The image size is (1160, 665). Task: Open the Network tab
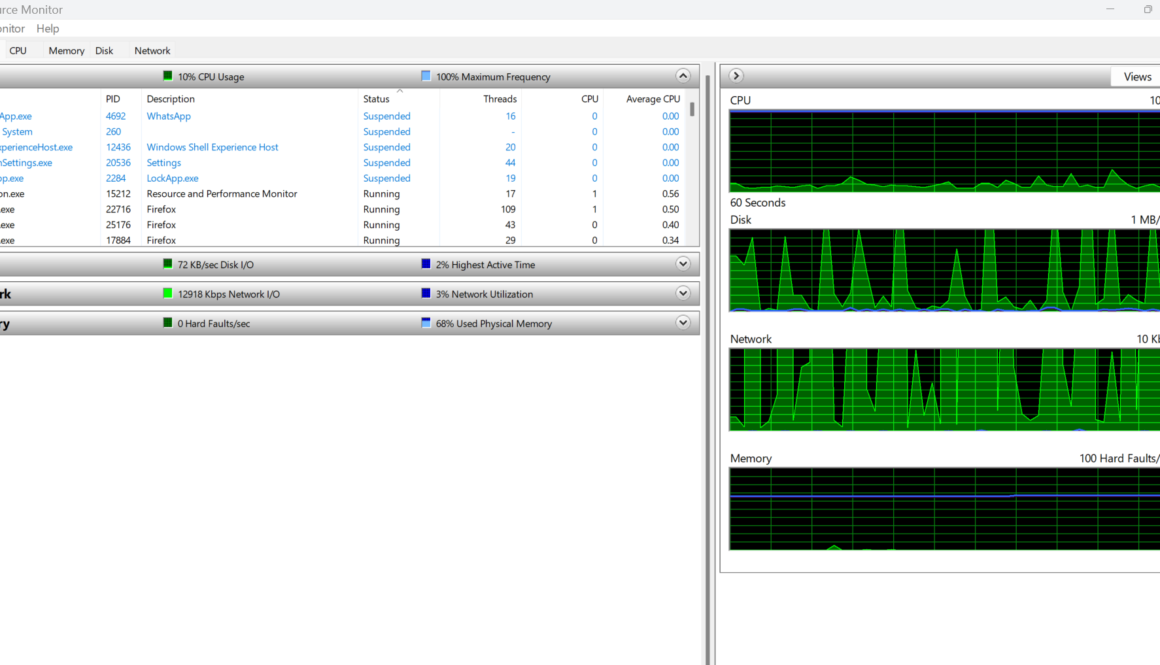click(152, 51)
